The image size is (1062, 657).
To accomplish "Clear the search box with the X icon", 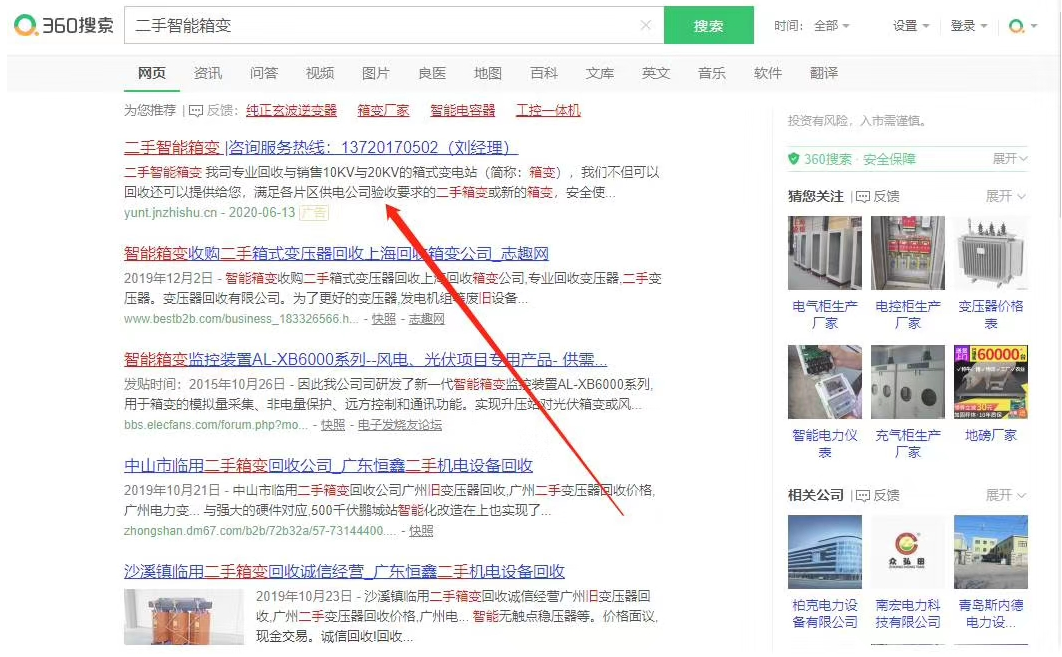I will pyautogui.click(x=645, y=25).
